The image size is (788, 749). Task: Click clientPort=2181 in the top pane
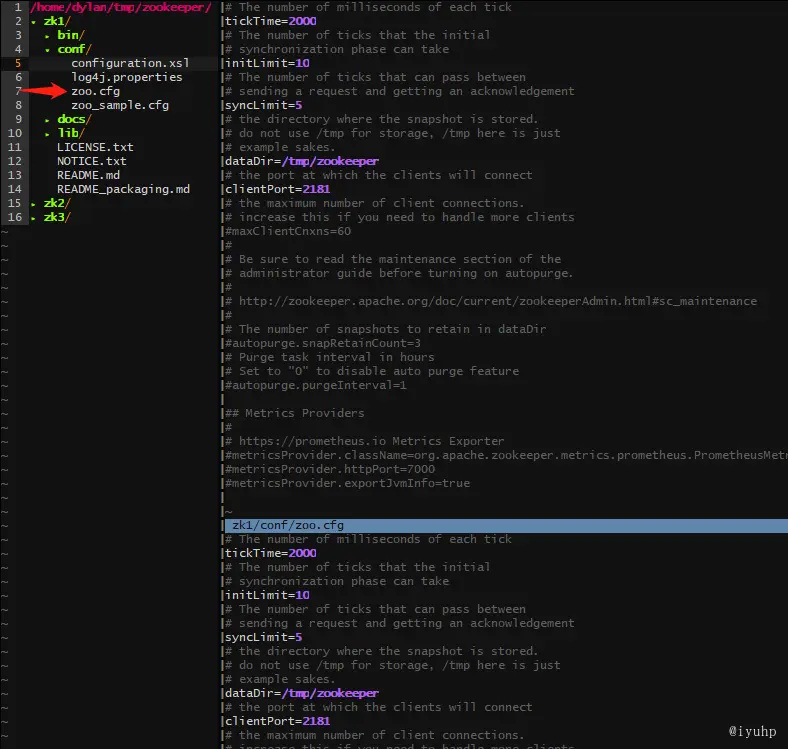277,190
